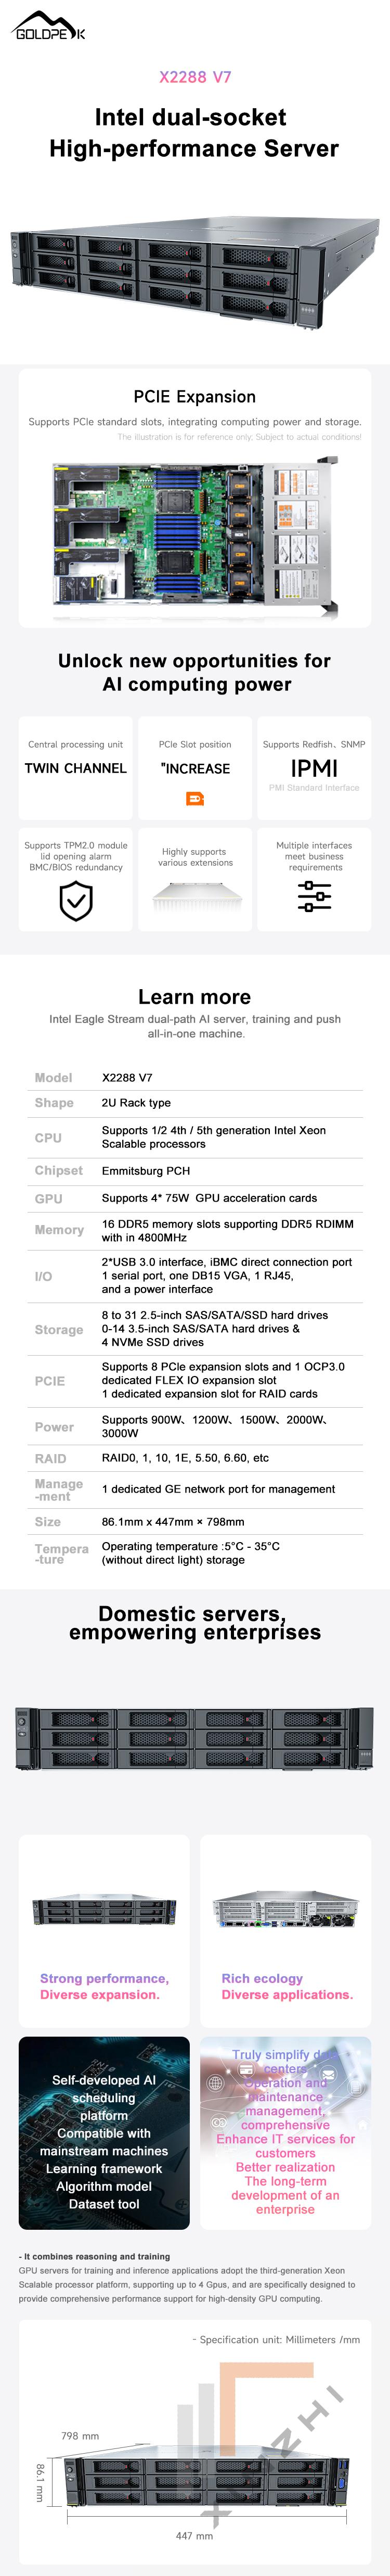Click the IPMI logo text
390x2576 pixels.
[314, 768]
